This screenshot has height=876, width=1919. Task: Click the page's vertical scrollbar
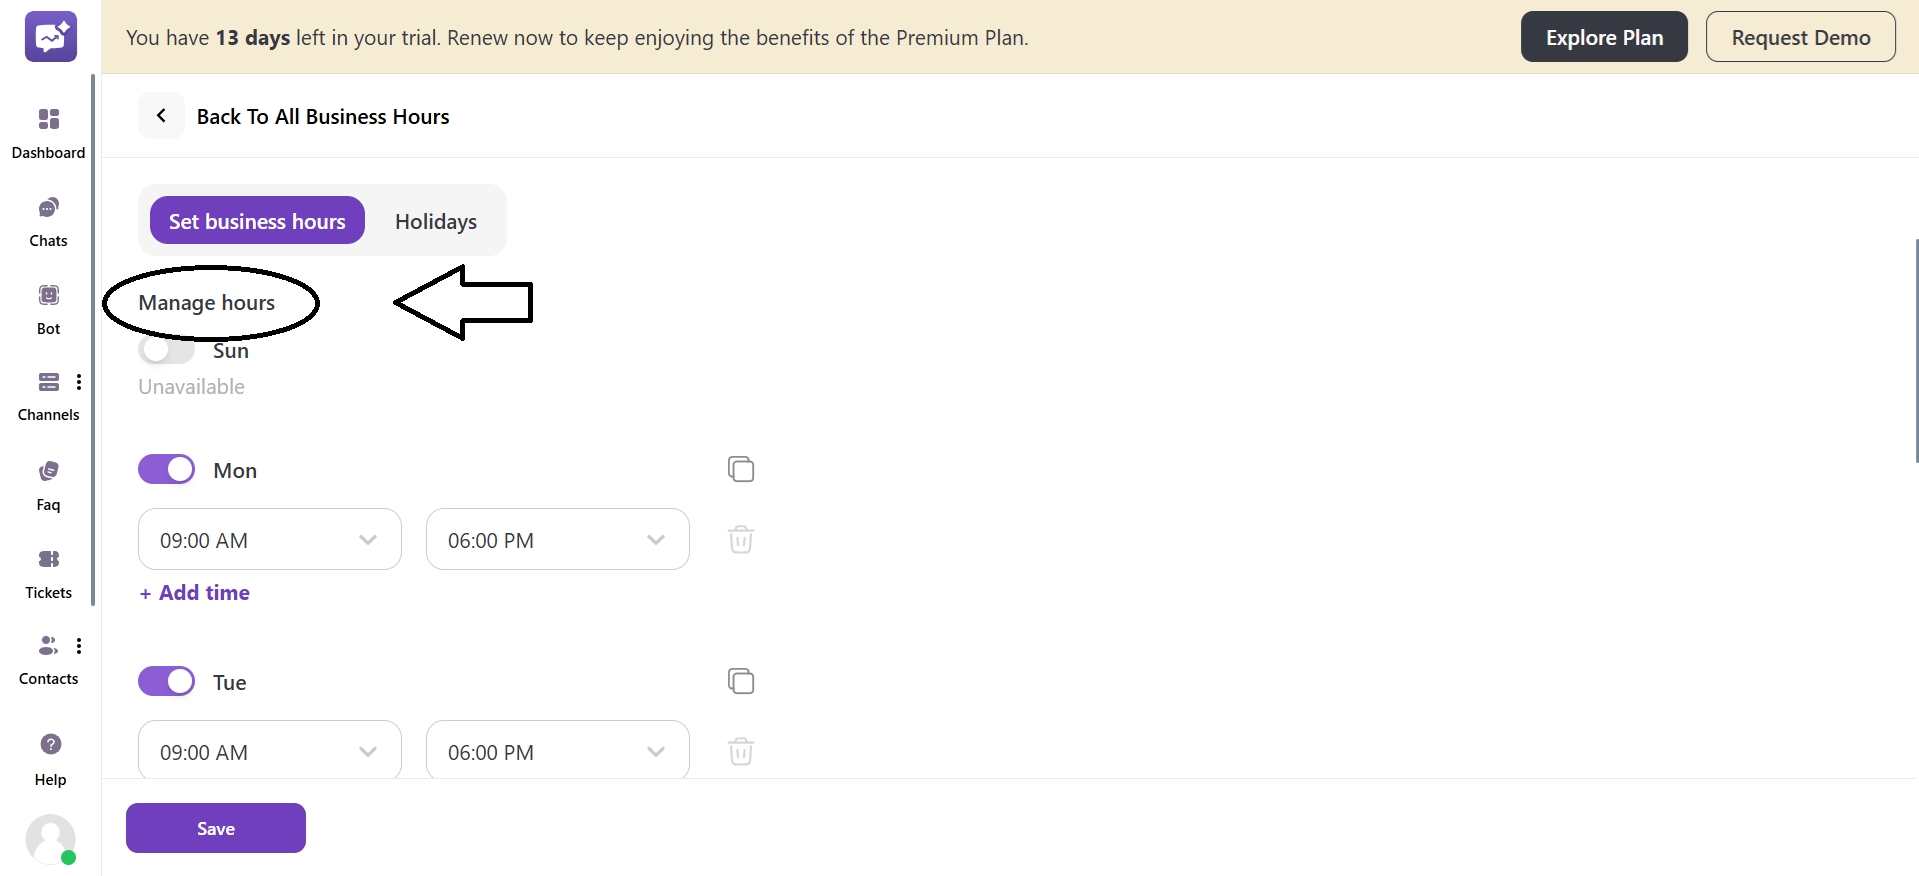tap(1915, 350)
